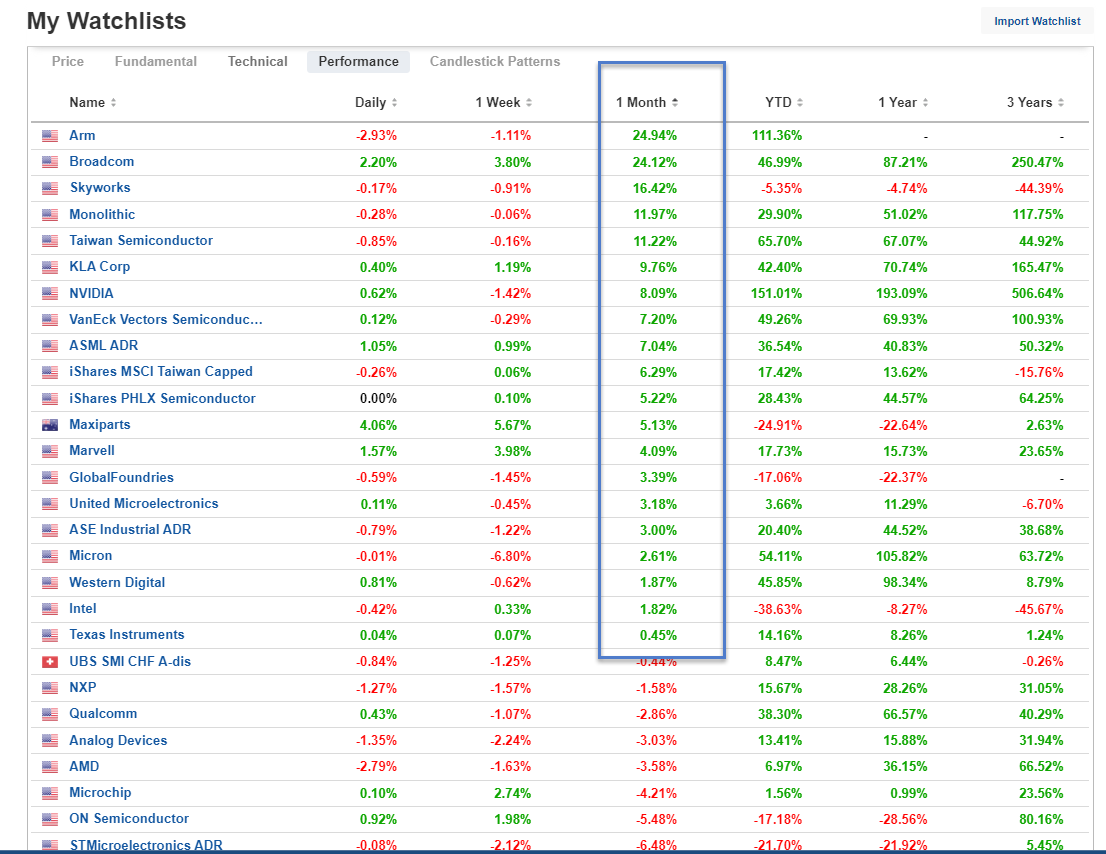This screenshot has height=854, width=1106.
Task: Click the US flag beside Skyworks
Action: tap(49, 188)
